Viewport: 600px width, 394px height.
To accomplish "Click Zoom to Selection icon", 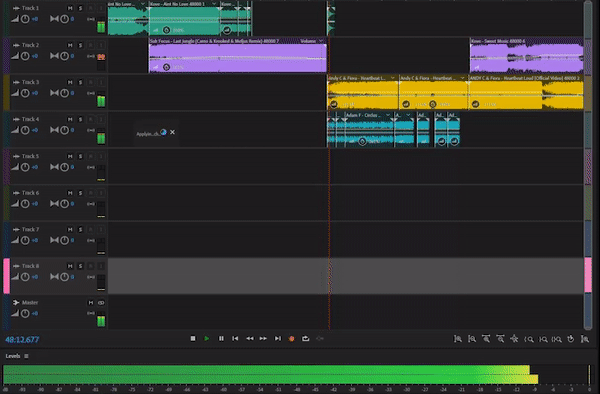I will pyautogui.click(x=557, y=339).
